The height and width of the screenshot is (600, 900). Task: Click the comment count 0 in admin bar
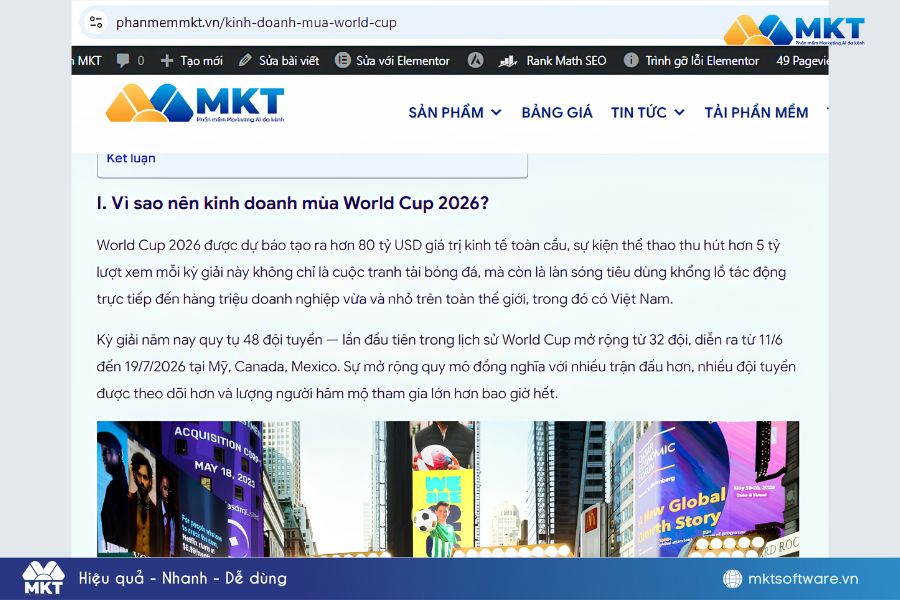pos(141,60)
